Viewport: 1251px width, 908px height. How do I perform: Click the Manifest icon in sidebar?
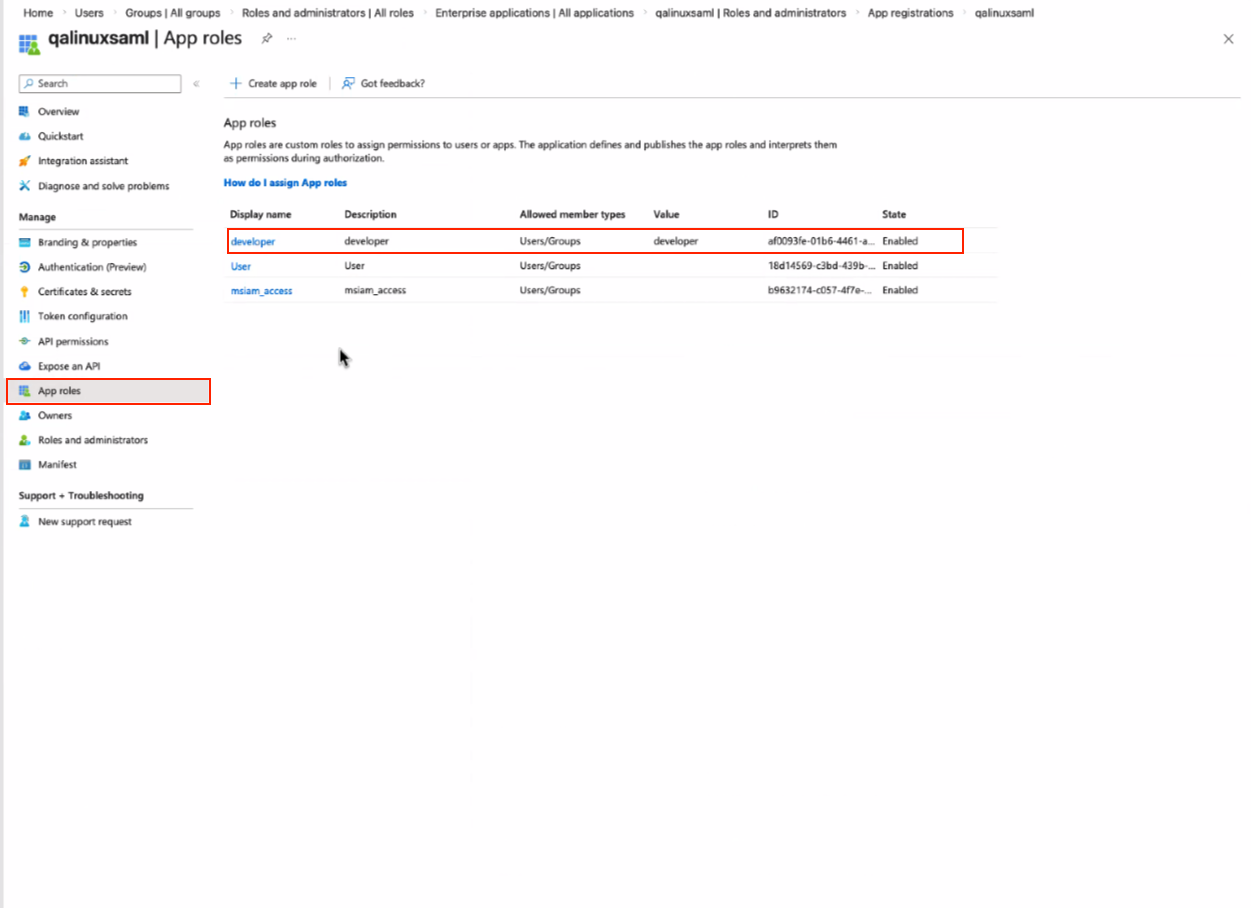tap(25, 465)
